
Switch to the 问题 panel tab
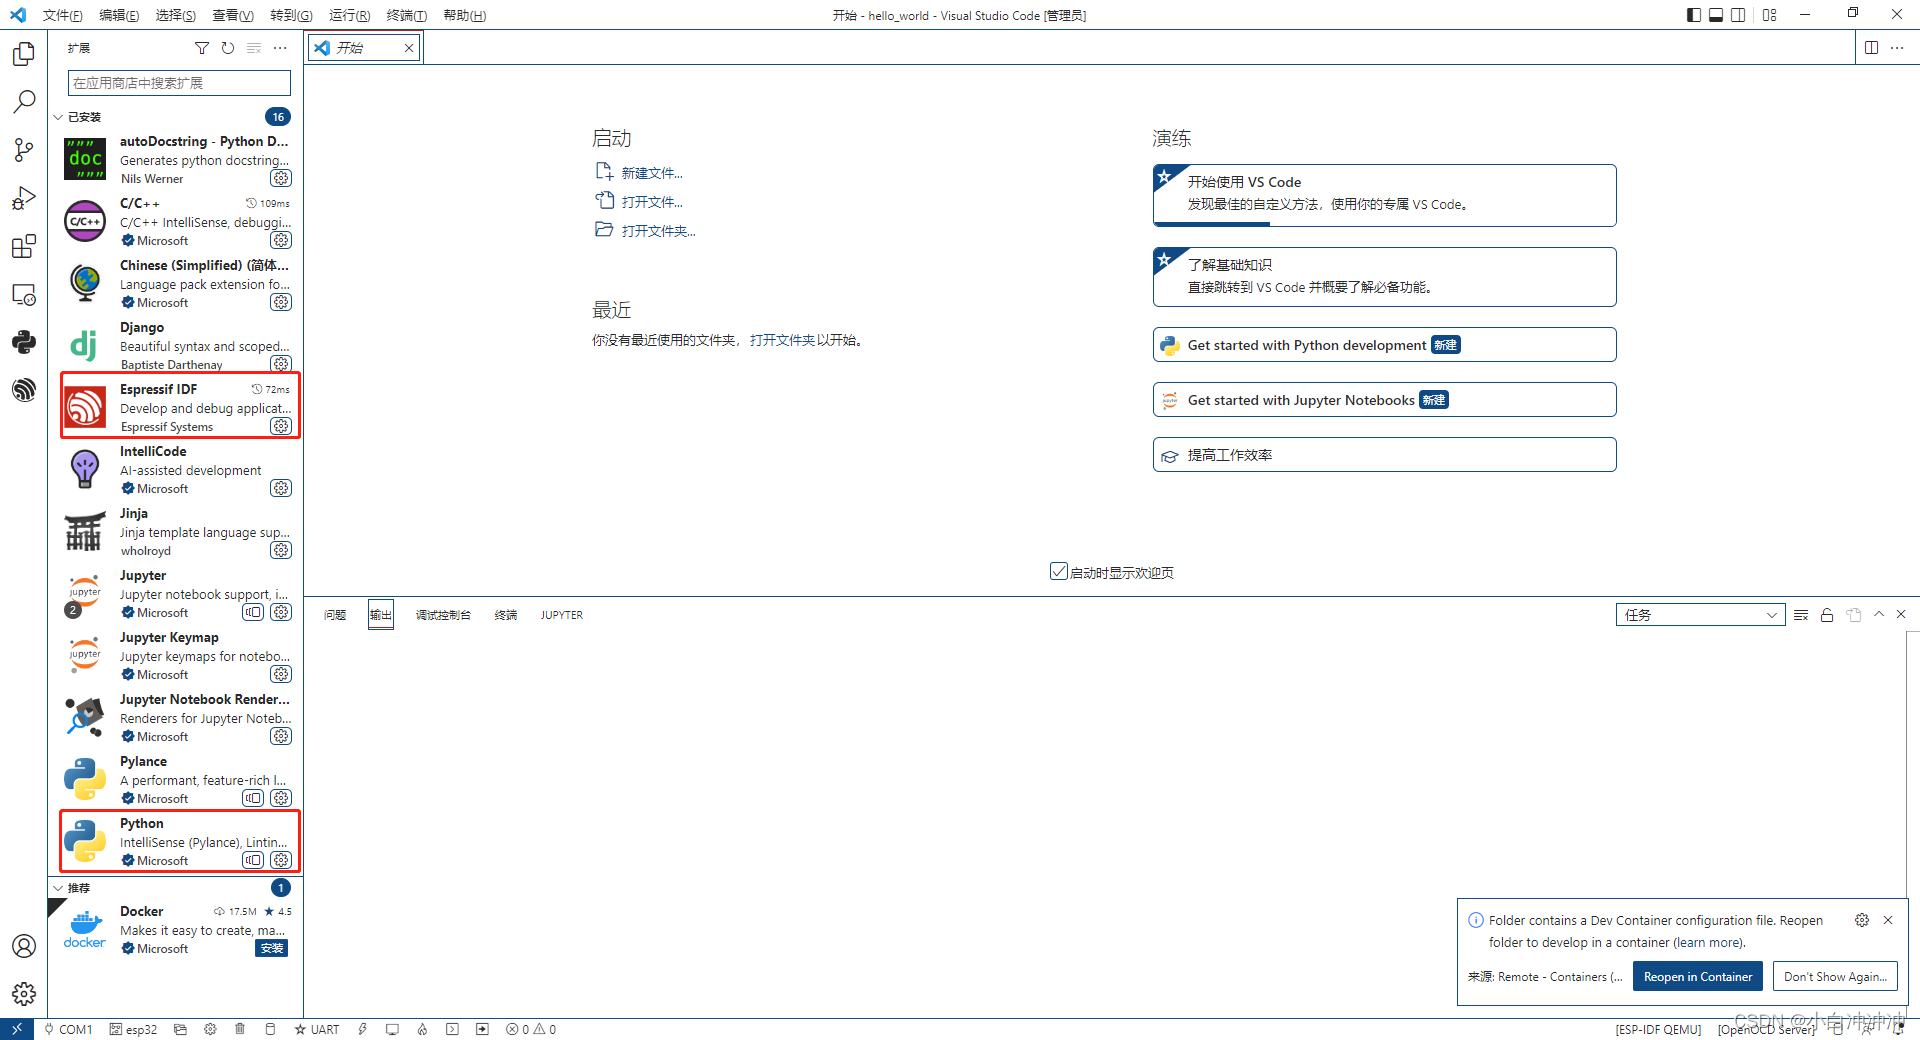click(335, 615)
